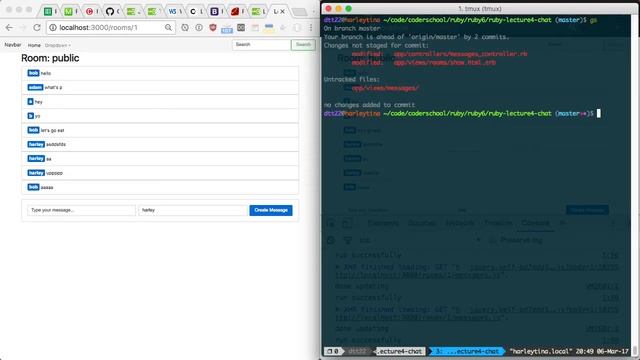The height and width of the screenshot is (360, 640).
Task: Click the message text 'hello'
Action: [x=46, y=73]
